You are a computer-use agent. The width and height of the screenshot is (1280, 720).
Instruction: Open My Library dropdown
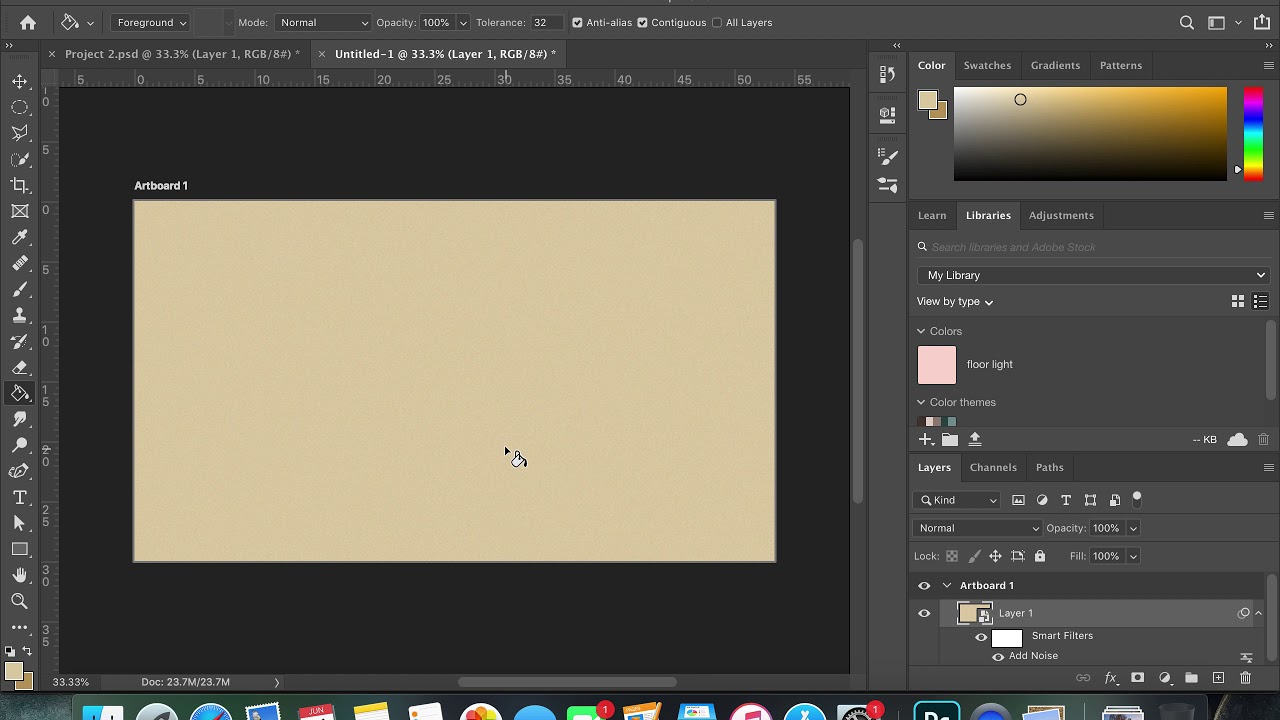[x=1094, y=275]
